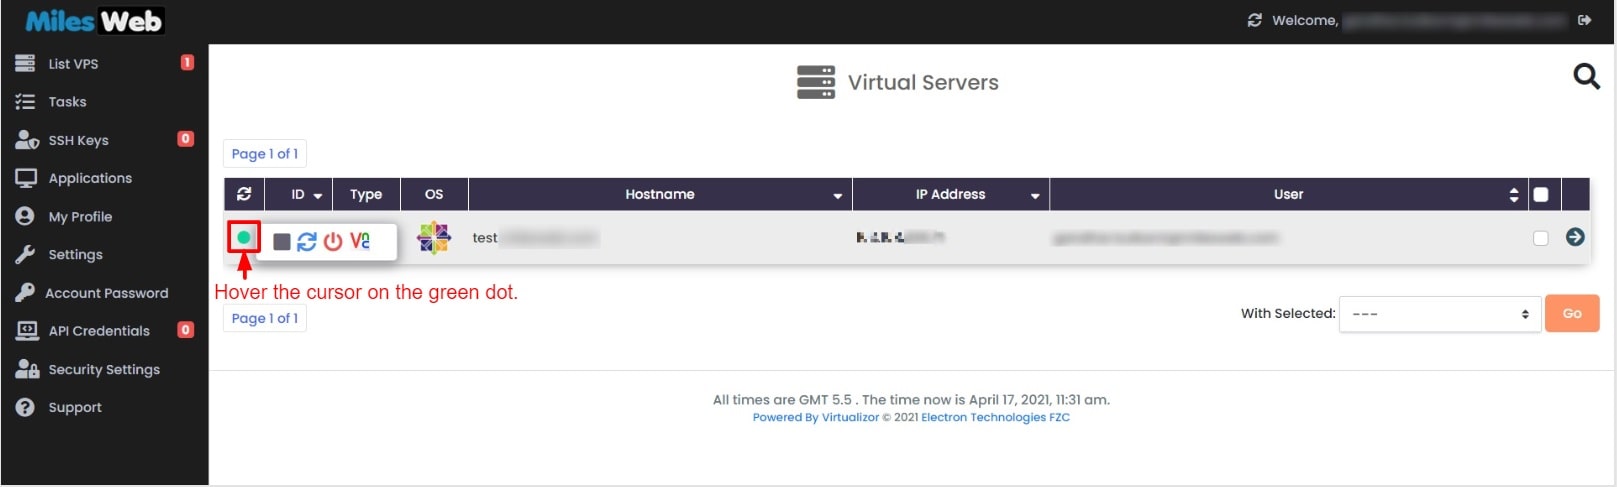Click the logout icon in top bar
1617x487 pixels.
click(1585, 20)
